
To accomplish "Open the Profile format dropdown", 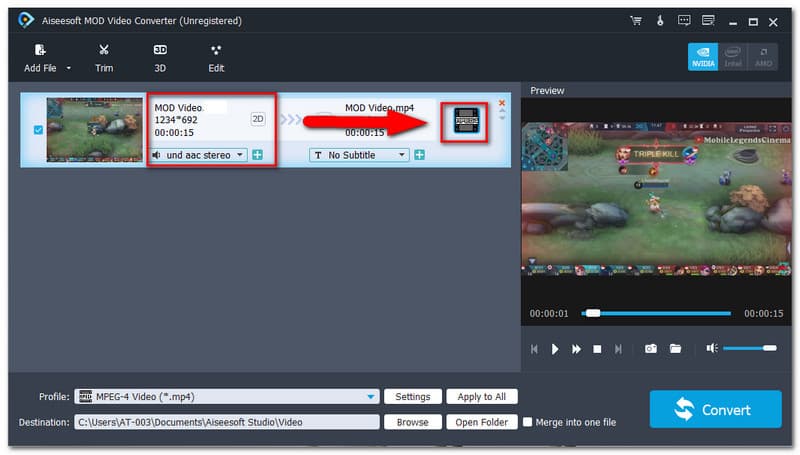I will coord(227,397).
